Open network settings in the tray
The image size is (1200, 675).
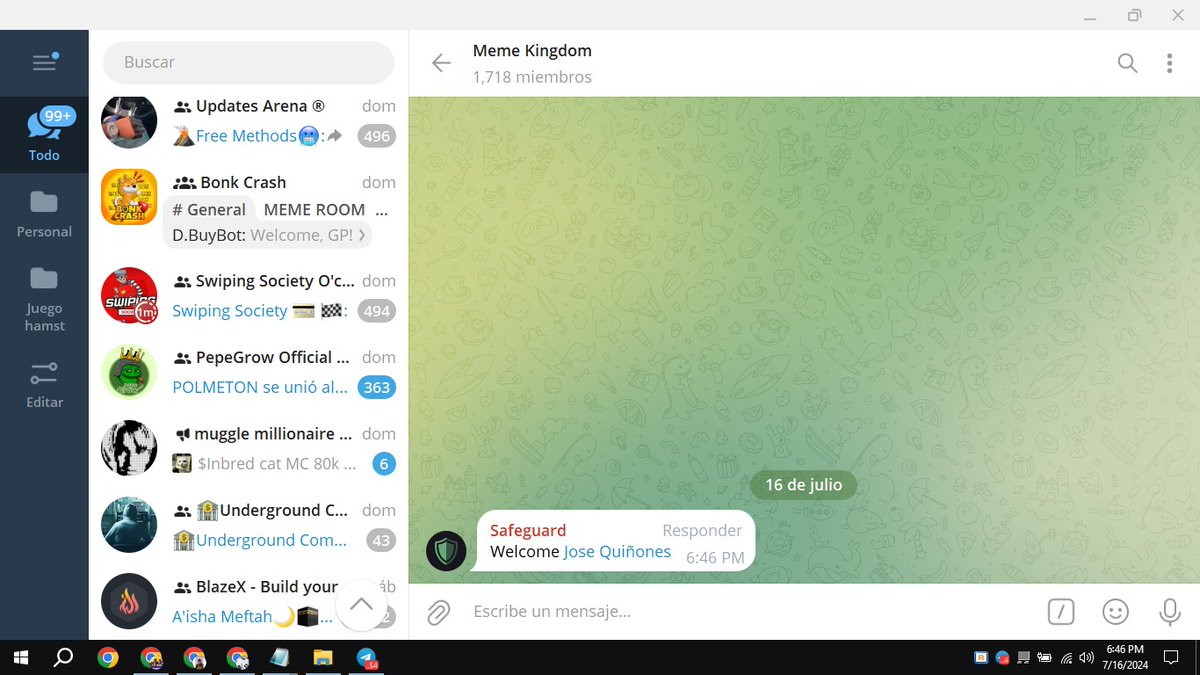(x=1067, y=658)
